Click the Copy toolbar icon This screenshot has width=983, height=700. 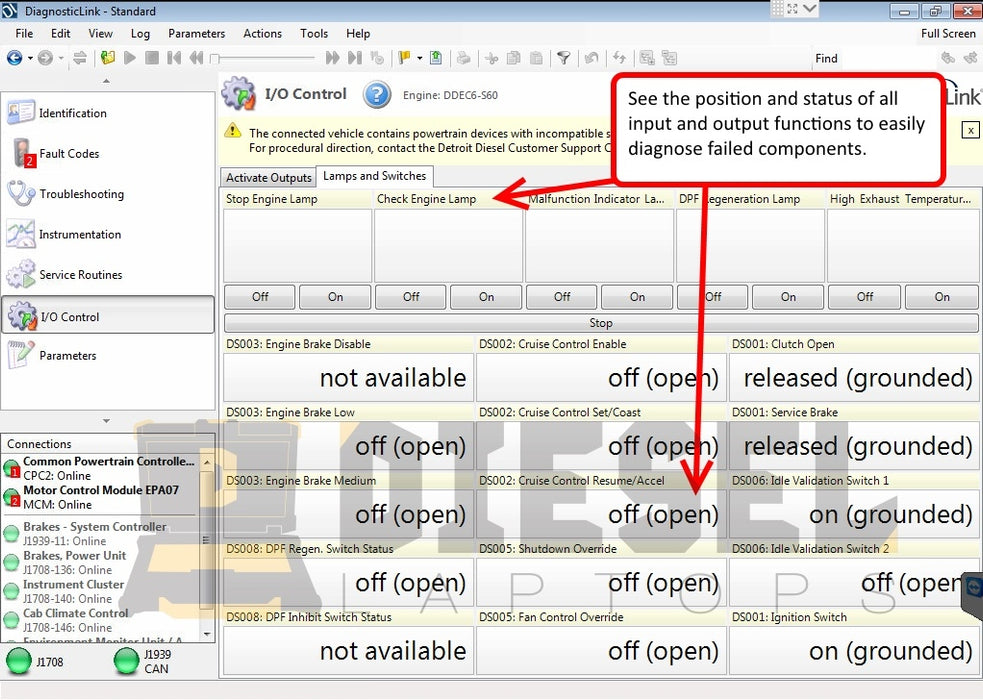coord(513,58)
